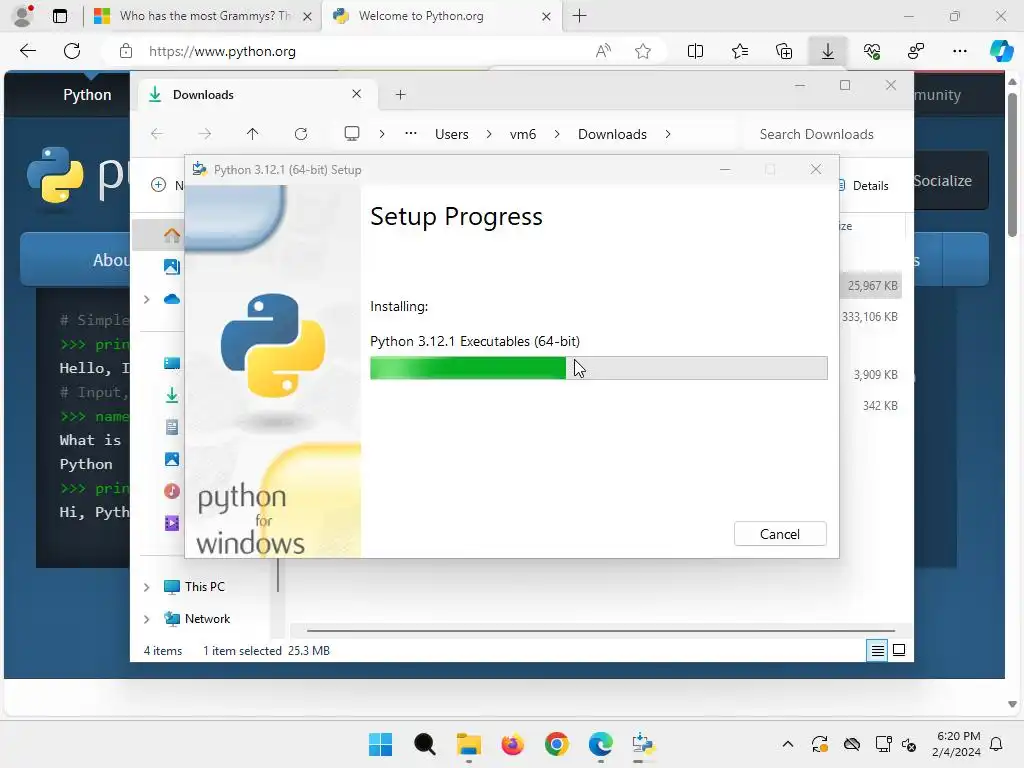Switch File Explorer to large thumbnails view
Image resolution: width=1024 pixels, height=768 pixels.
click(899, 650)
